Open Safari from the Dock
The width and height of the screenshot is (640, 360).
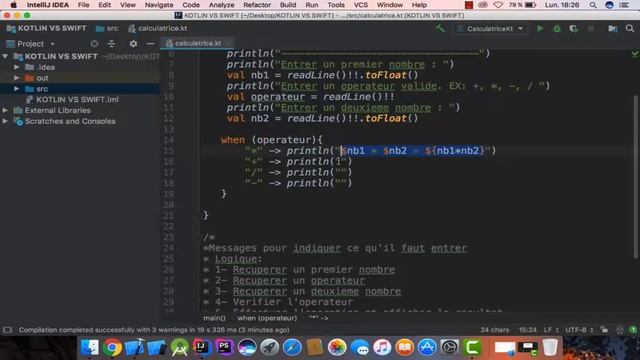292,348
